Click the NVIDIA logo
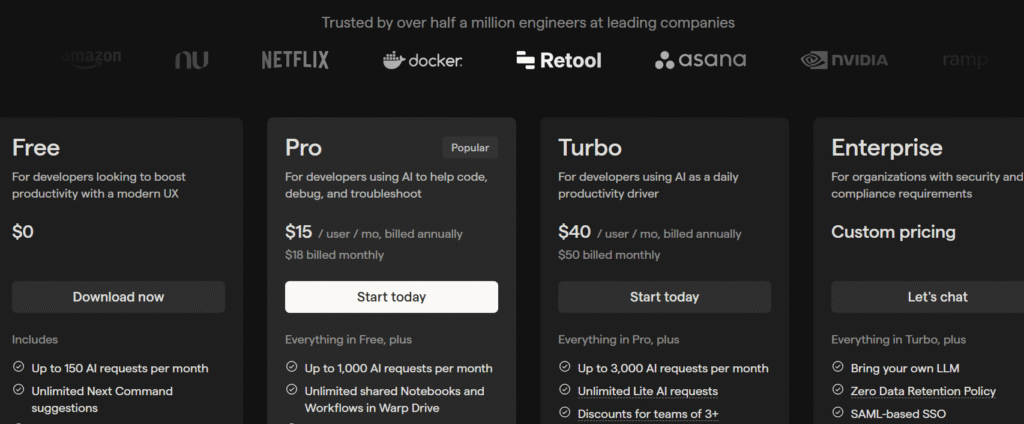This screenshot has height=424, width=1024. pyautogui.click(x=844, y=61)
